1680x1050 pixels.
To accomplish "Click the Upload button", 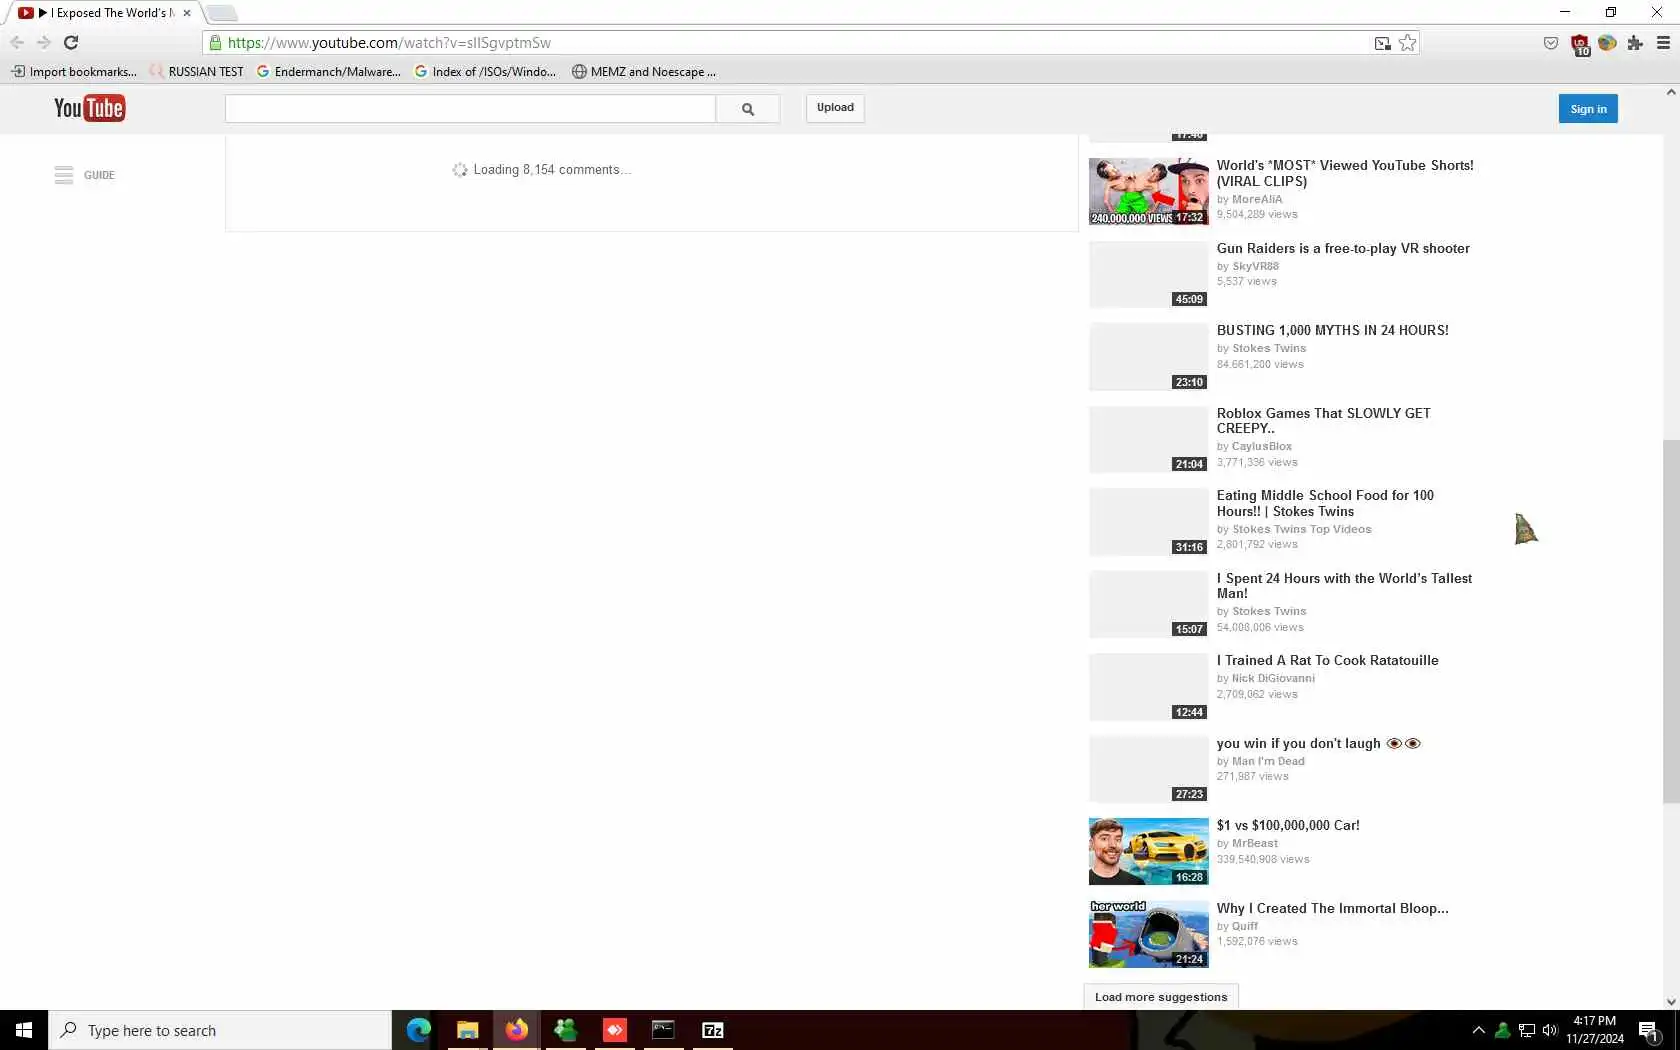I will click(x=835, y=108).
